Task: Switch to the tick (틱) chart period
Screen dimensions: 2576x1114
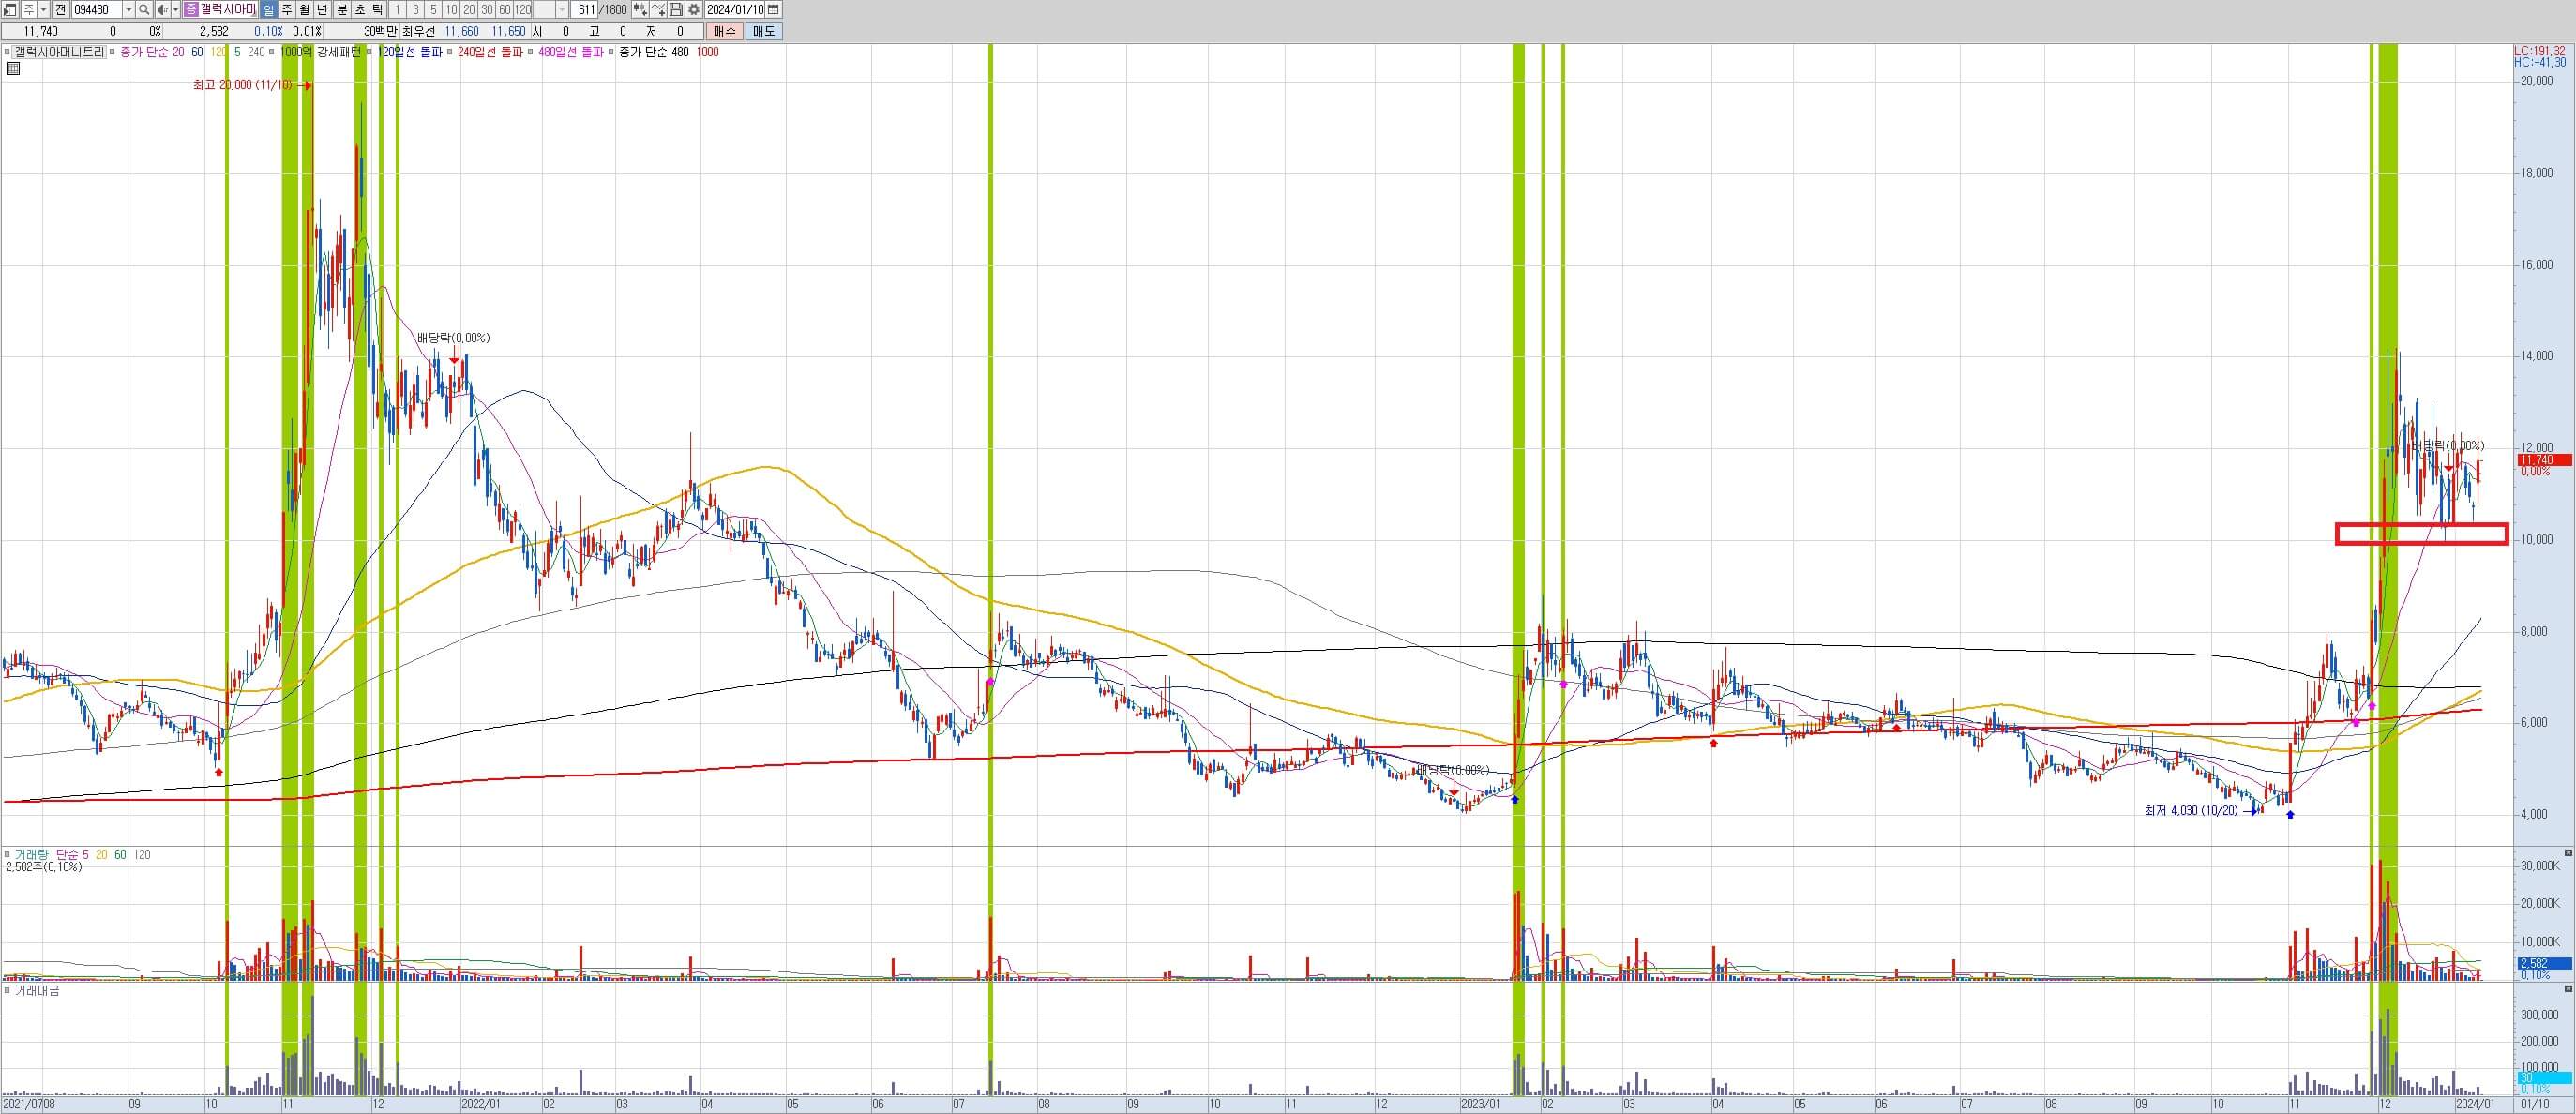Action: (x=377, y=9)
